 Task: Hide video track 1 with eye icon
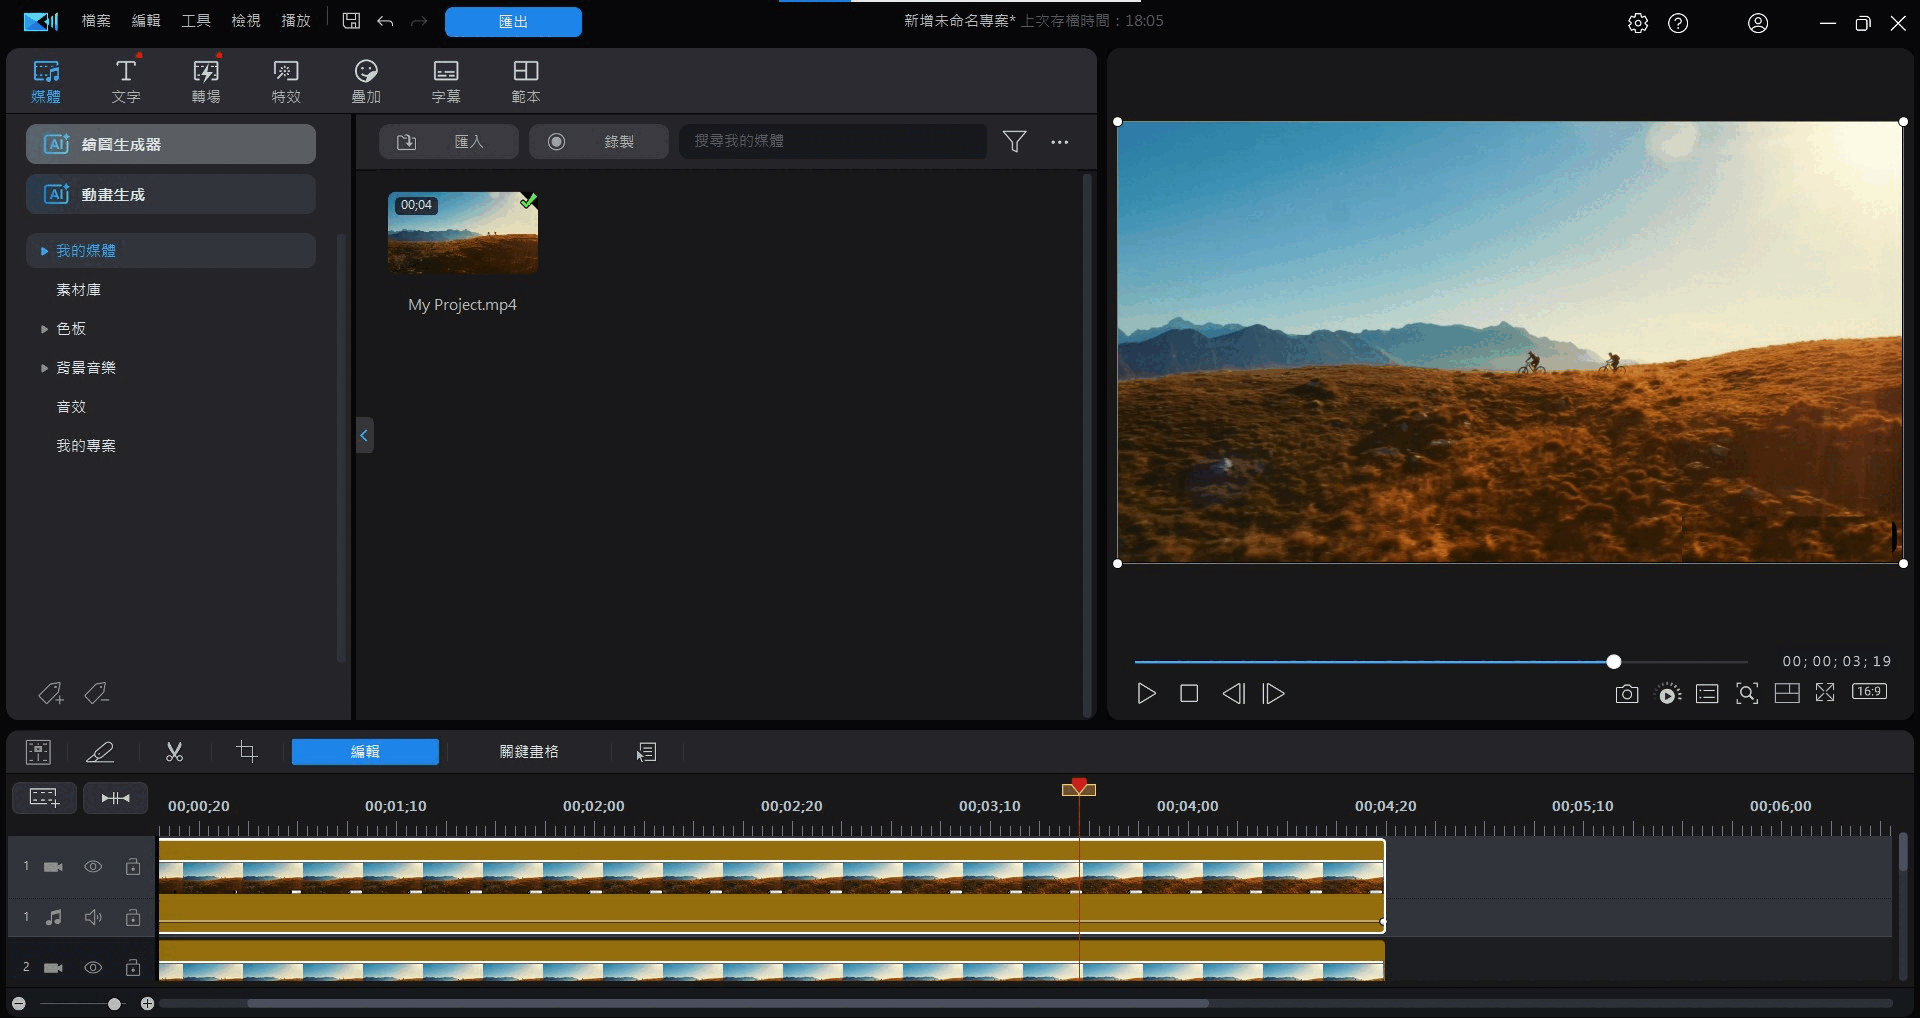pyautogui.click(x=93, y=867)
